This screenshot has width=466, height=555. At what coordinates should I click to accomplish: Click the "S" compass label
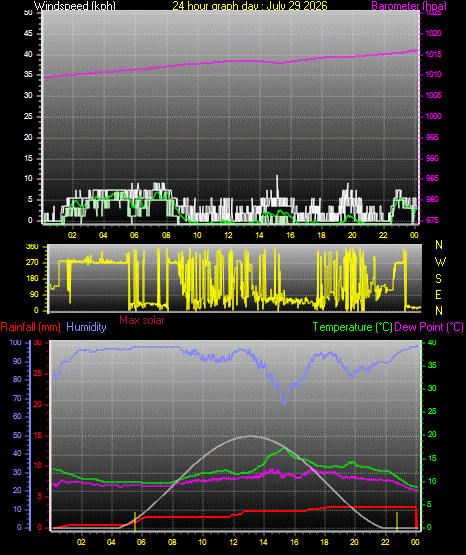coord(438,279)
